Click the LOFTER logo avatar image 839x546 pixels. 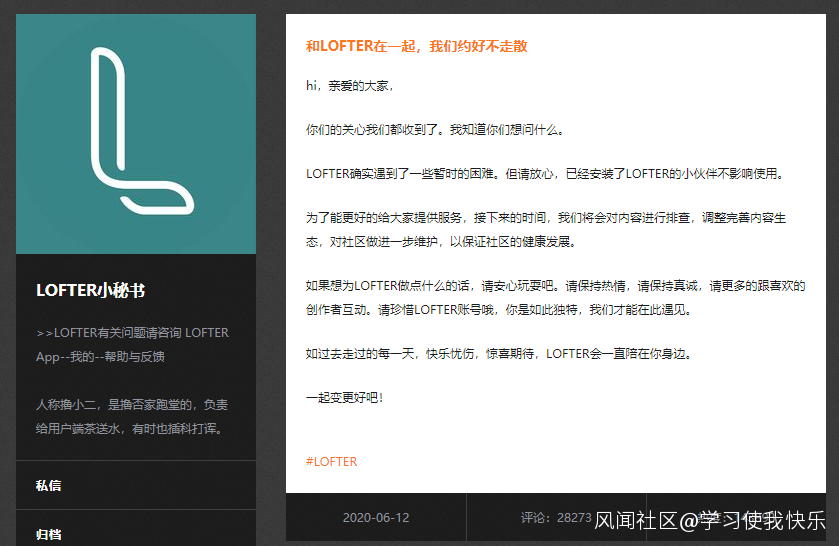coord(136,134)
